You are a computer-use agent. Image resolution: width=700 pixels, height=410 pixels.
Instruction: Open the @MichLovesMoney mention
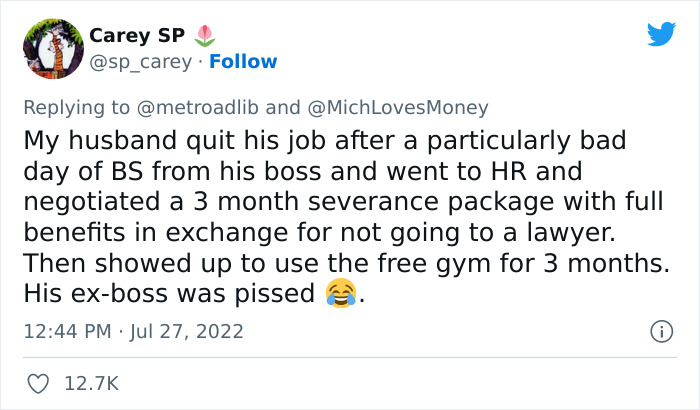(395, 107)
